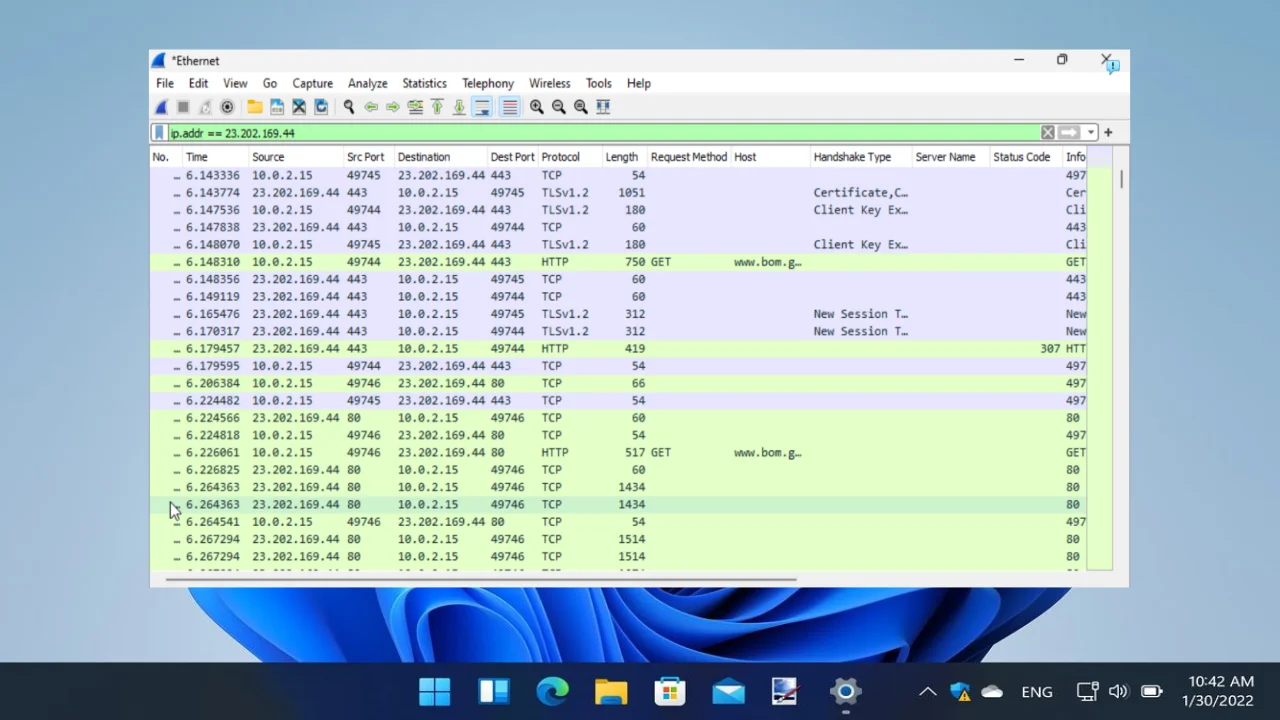This screenshot has height=720, width=1280.
Task: Open the Go menu
Action: [x=270, y=83]
